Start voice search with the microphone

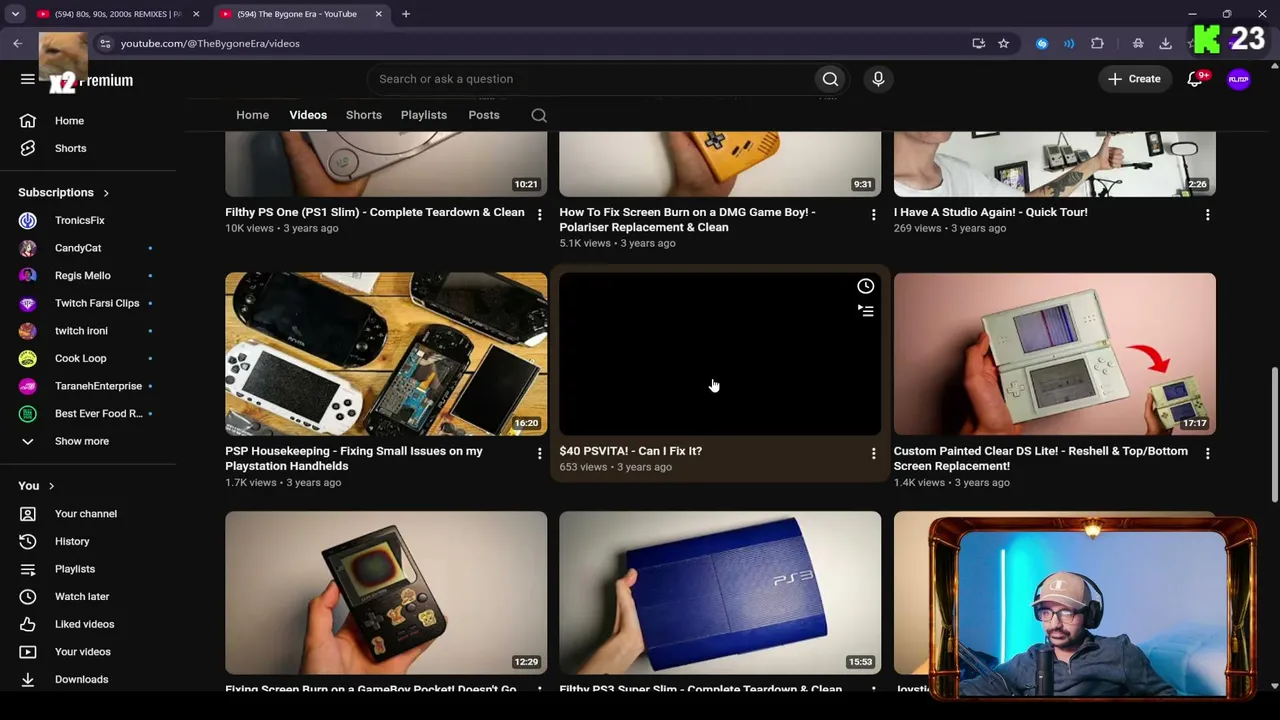[x=878, y=79]
